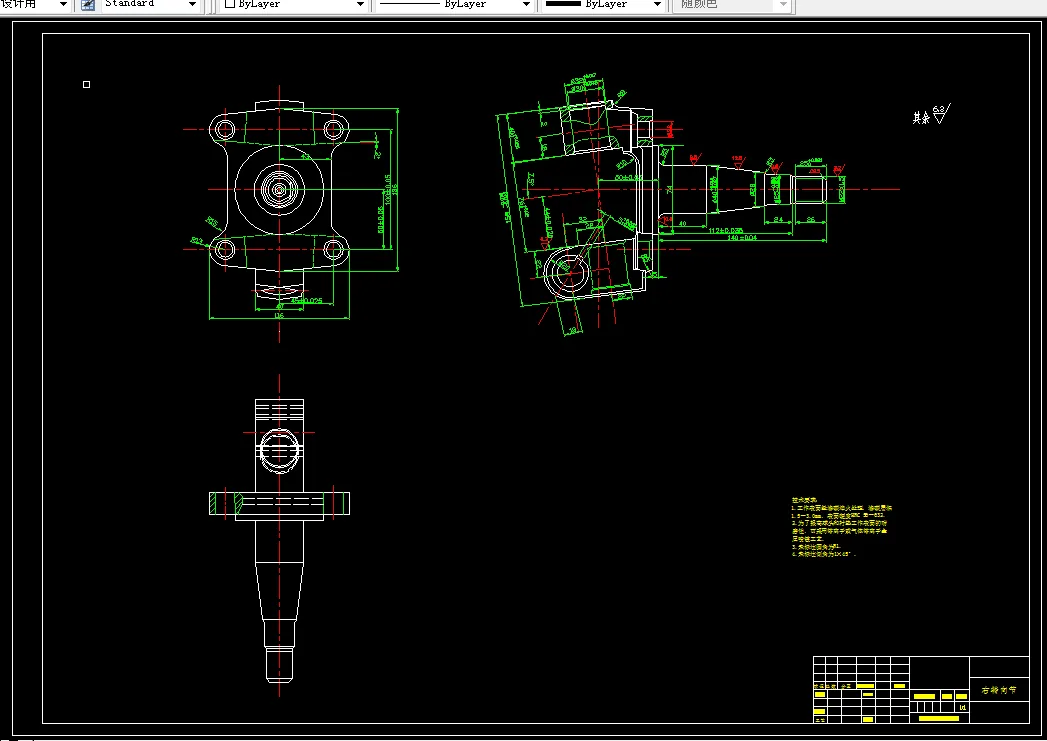
Task: Click the white ByLayer color swatch
Action: click(230, 4)
